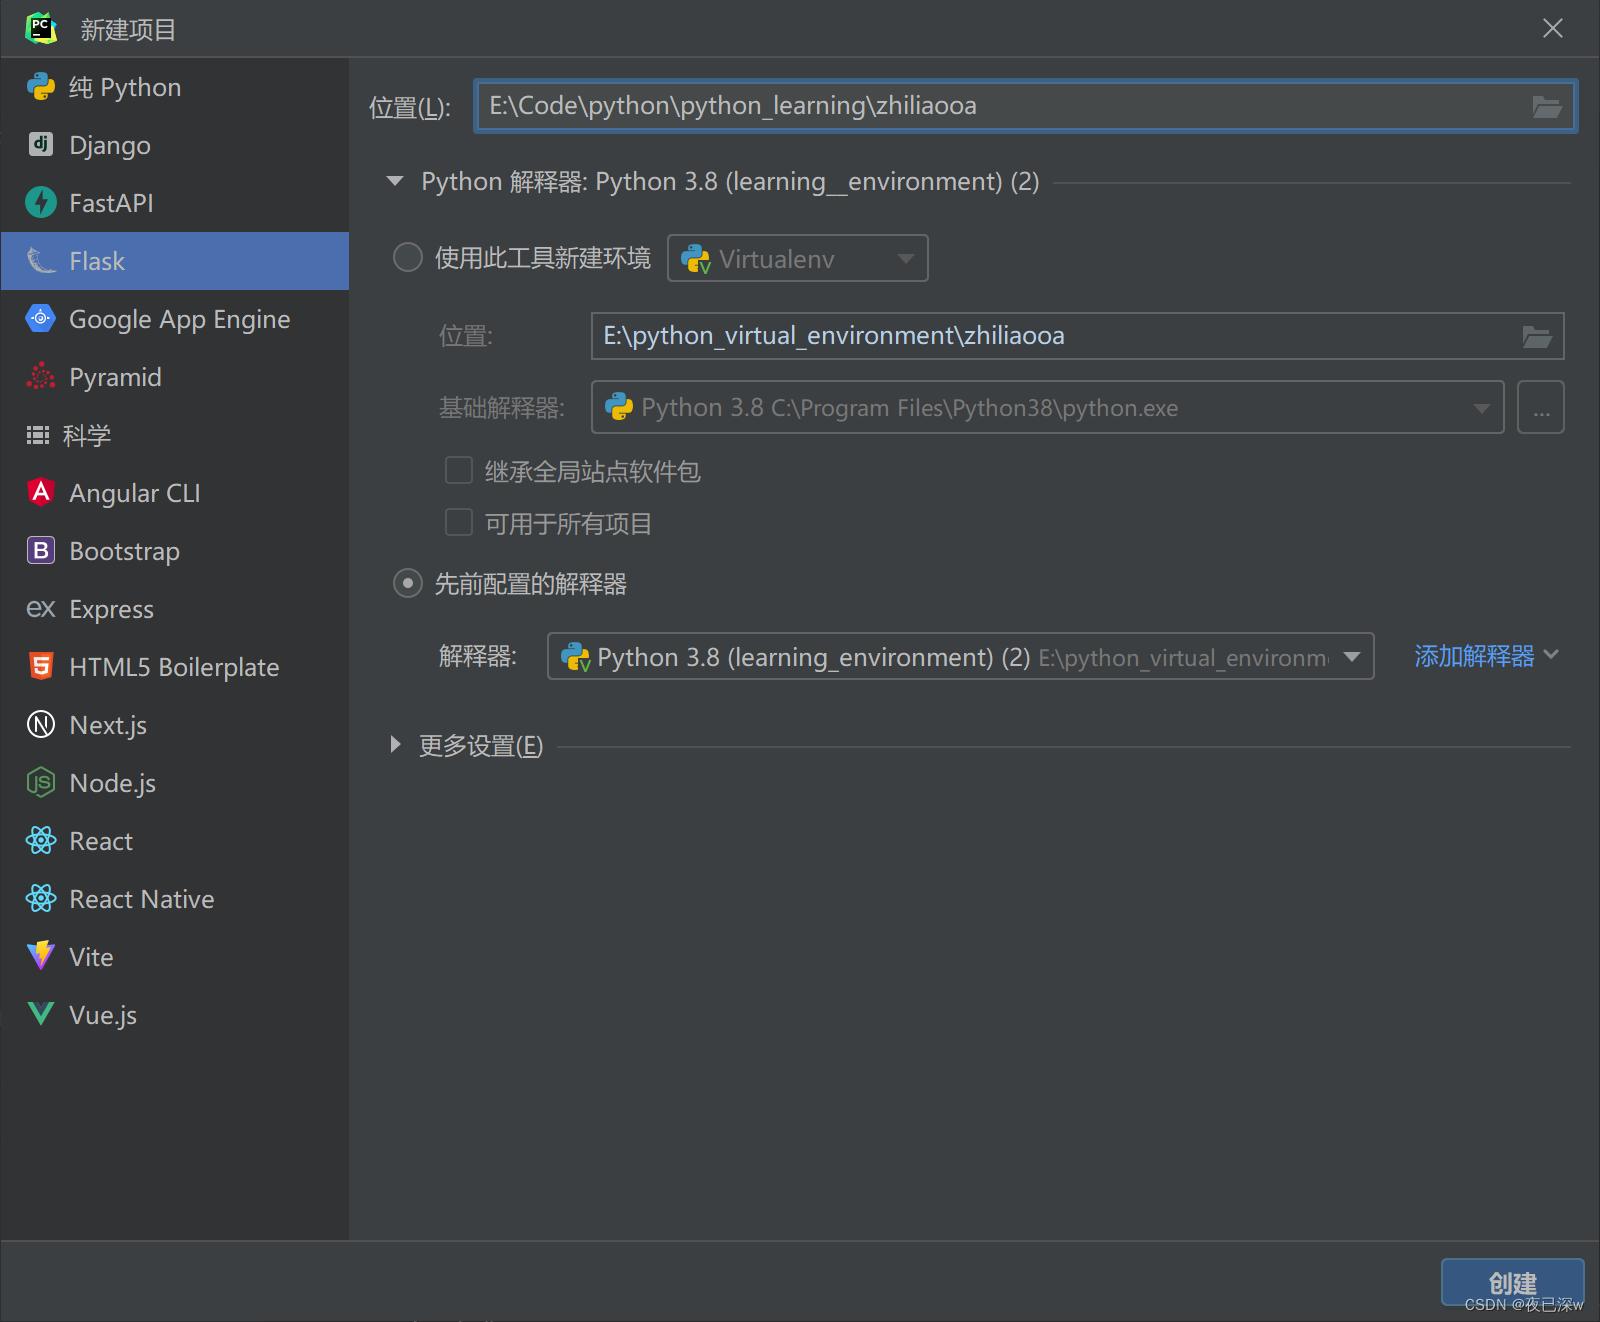Click Python icon in base interpreter field
Screen dimensions: 1600x1322
tap(619, 407)
